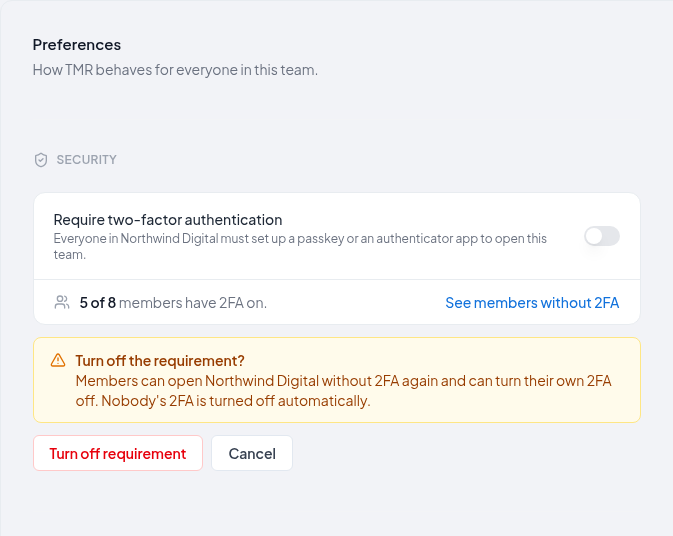Click the members people icon
Viewport: 673px width, 536px height.
62,302
